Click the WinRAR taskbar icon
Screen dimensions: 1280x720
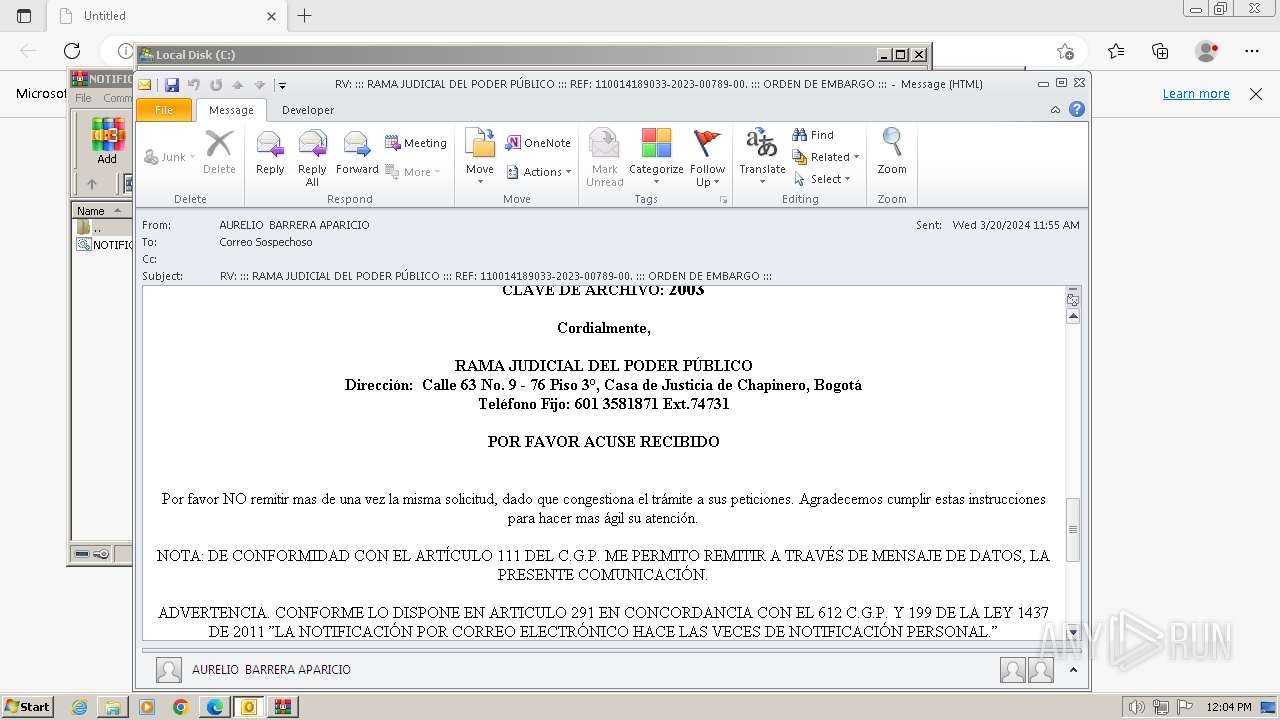pos(283,707)
